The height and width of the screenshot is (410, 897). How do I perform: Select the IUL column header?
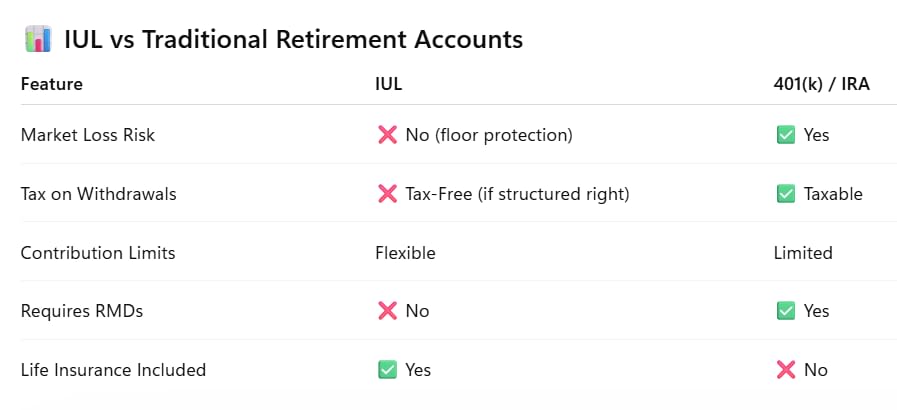click(x=388, y=84)
